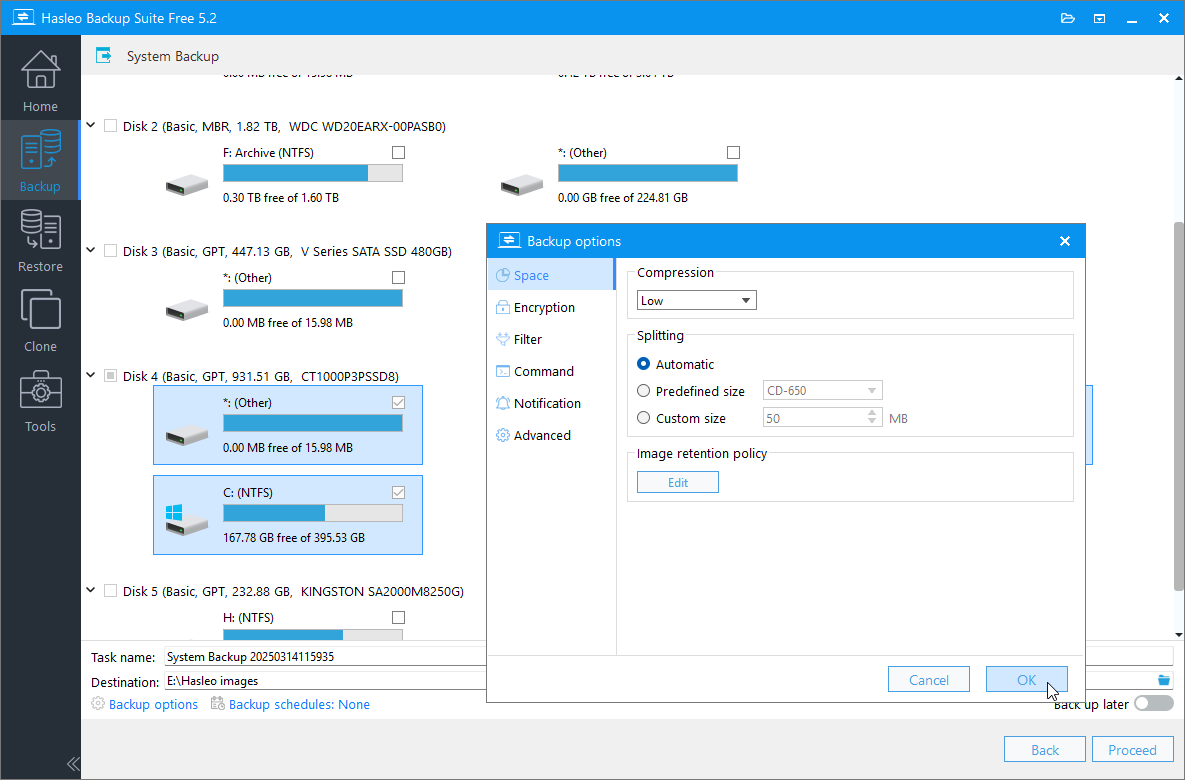Click the F: Archive drive icon
The height and width of the screenshot is (780, 1185).
coord(187,184)
